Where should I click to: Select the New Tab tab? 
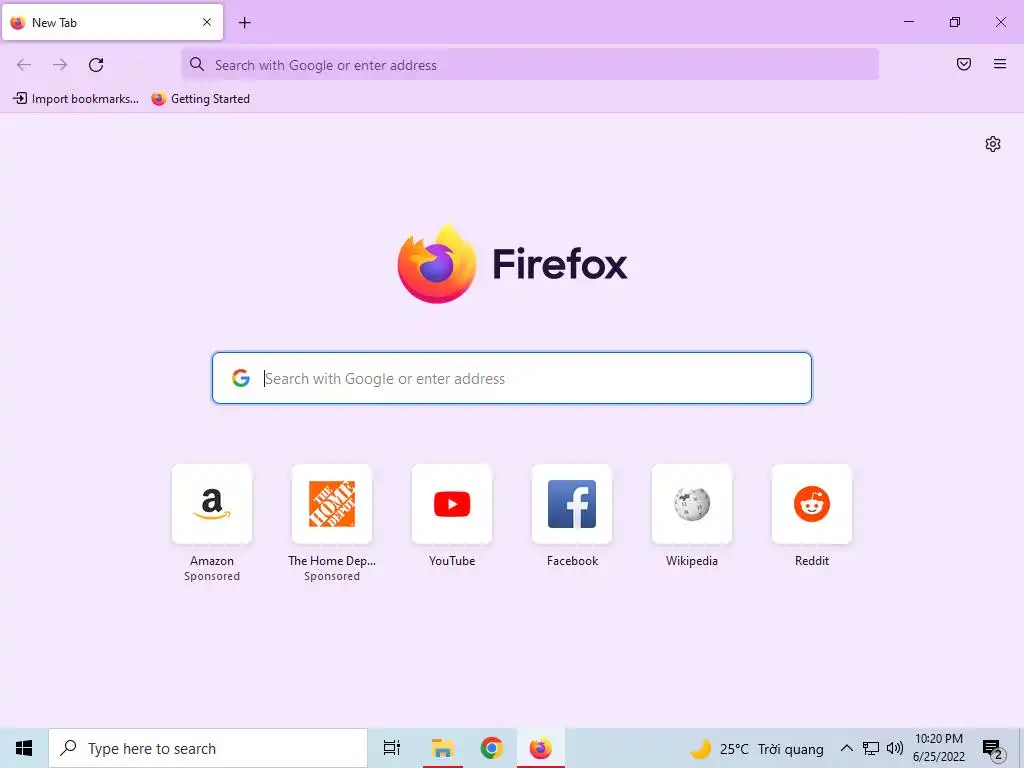[x=112, y=22]
